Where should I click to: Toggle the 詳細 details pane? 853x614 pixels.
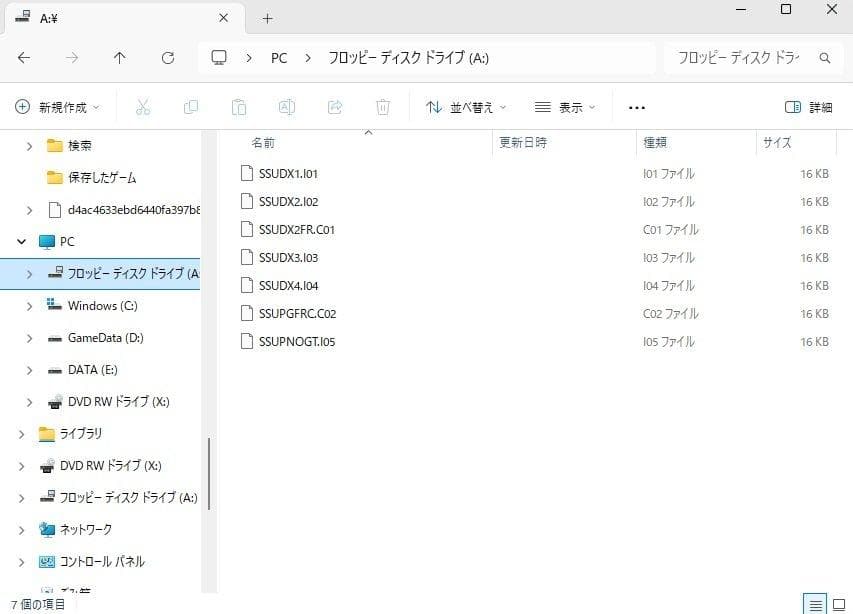point(809,107)
